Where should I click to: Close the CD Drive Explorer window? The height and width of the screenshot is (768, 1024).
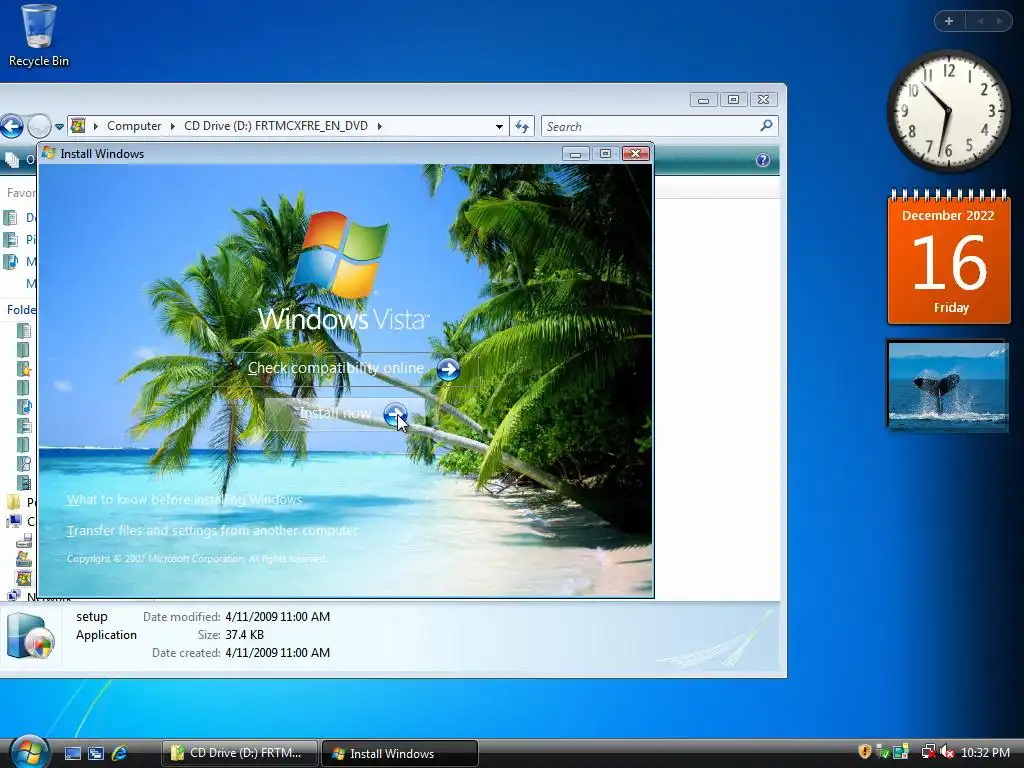pos(763,100)
